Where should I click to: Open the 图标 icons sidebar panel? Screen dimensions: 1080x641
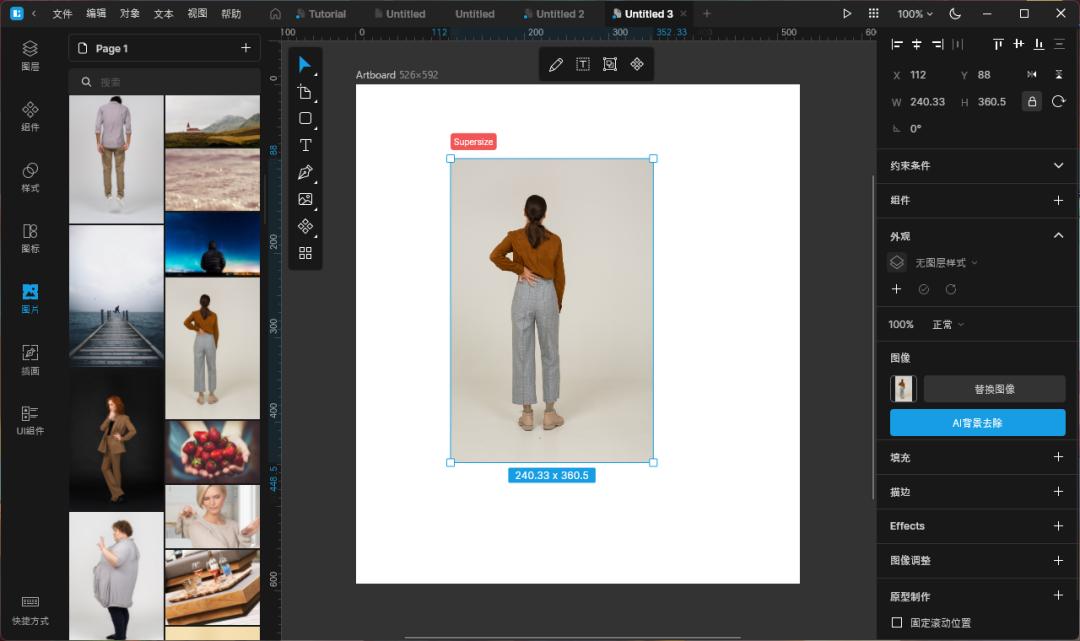(30, 238)
